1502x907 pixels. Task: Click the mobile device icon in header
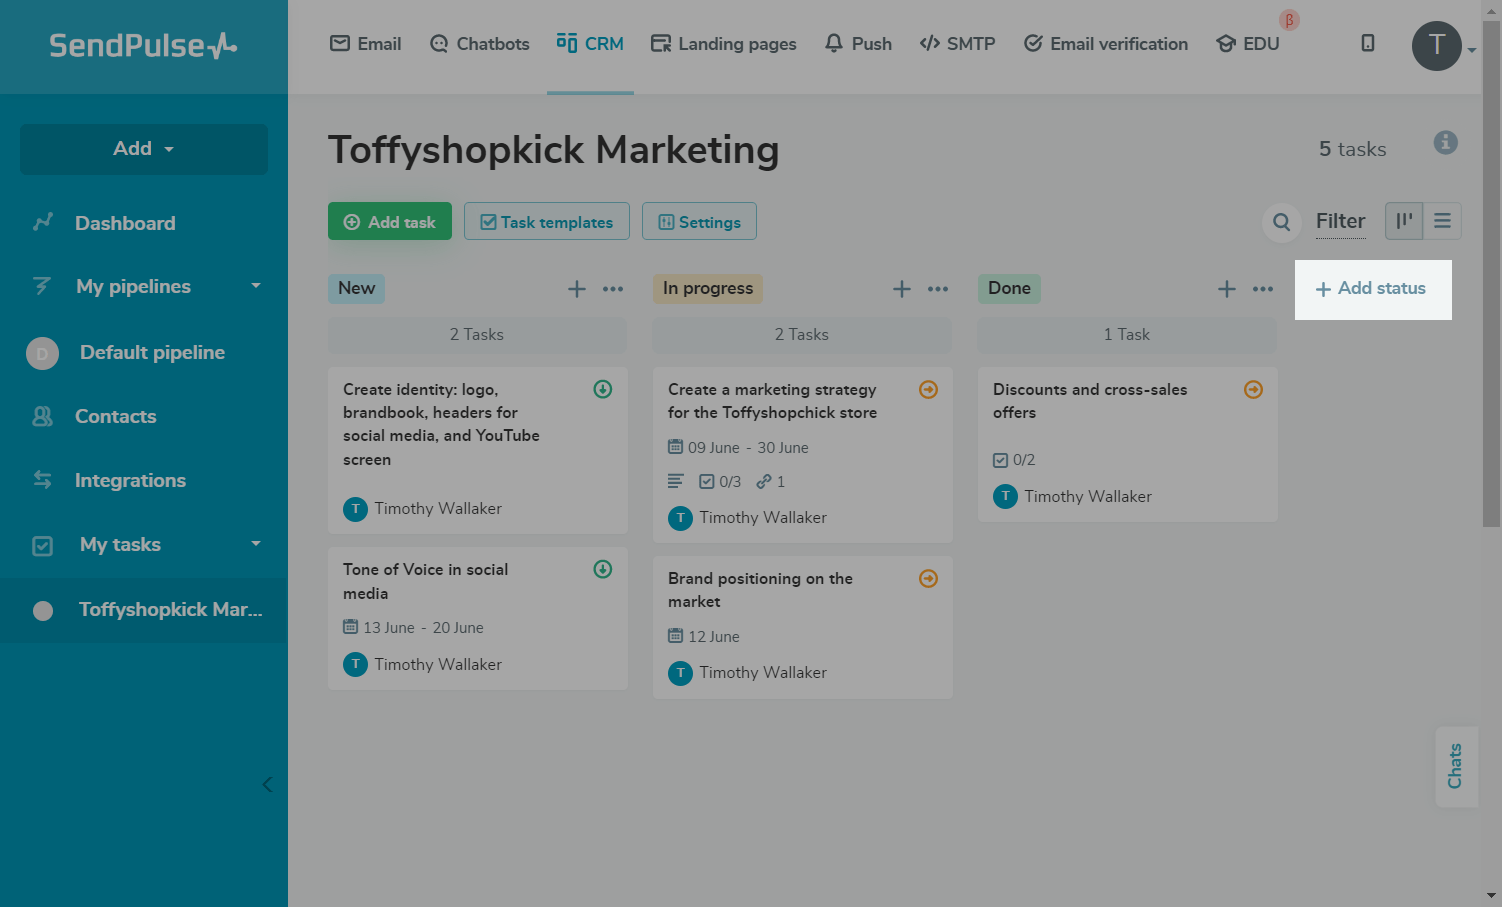coord(1367,44)
